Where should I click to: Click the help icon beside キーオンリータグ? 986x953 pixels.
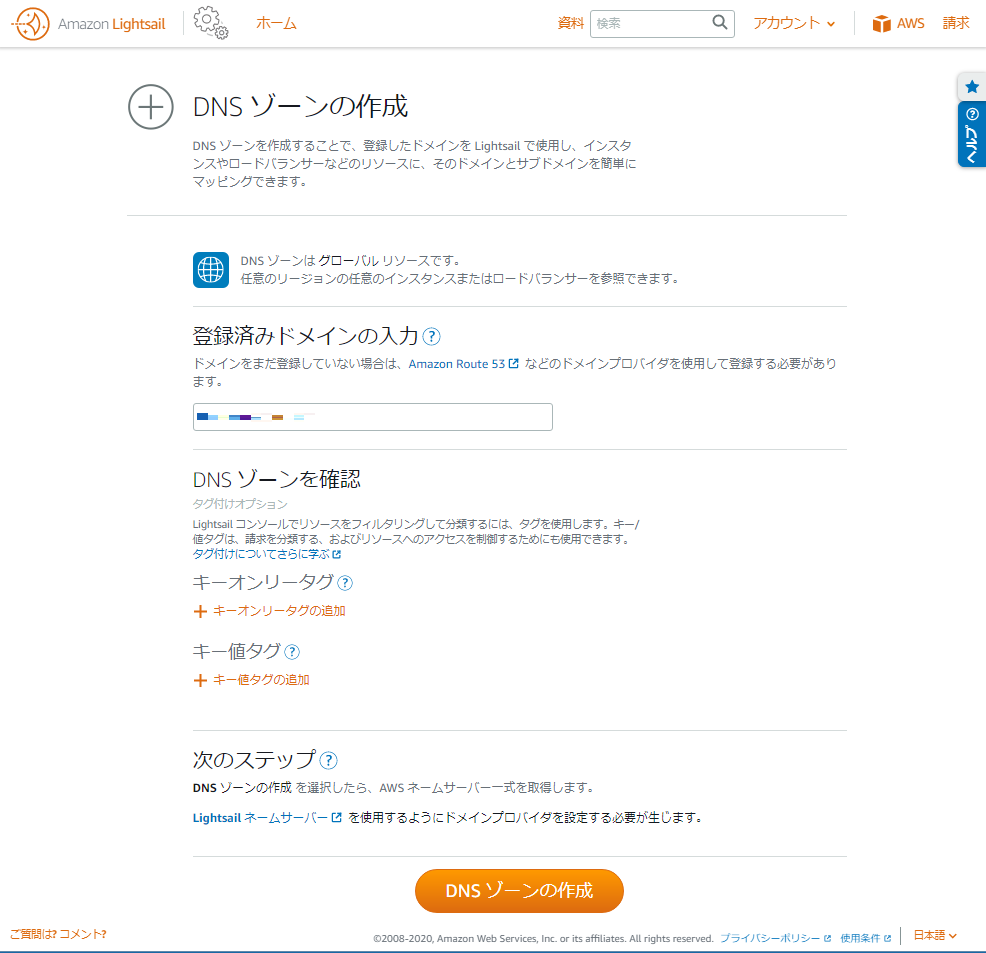pos(345,583)
